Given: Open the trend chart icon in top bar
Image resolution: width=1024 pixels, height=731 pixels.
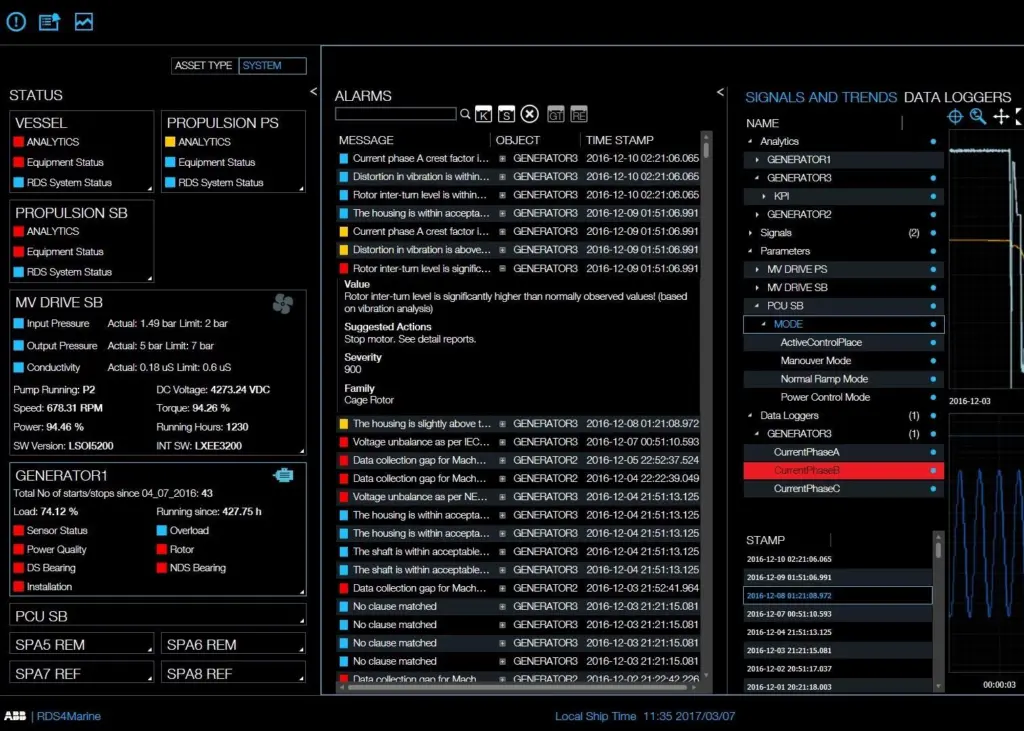Looking at the screenshot, I should (x=84, y=22).
